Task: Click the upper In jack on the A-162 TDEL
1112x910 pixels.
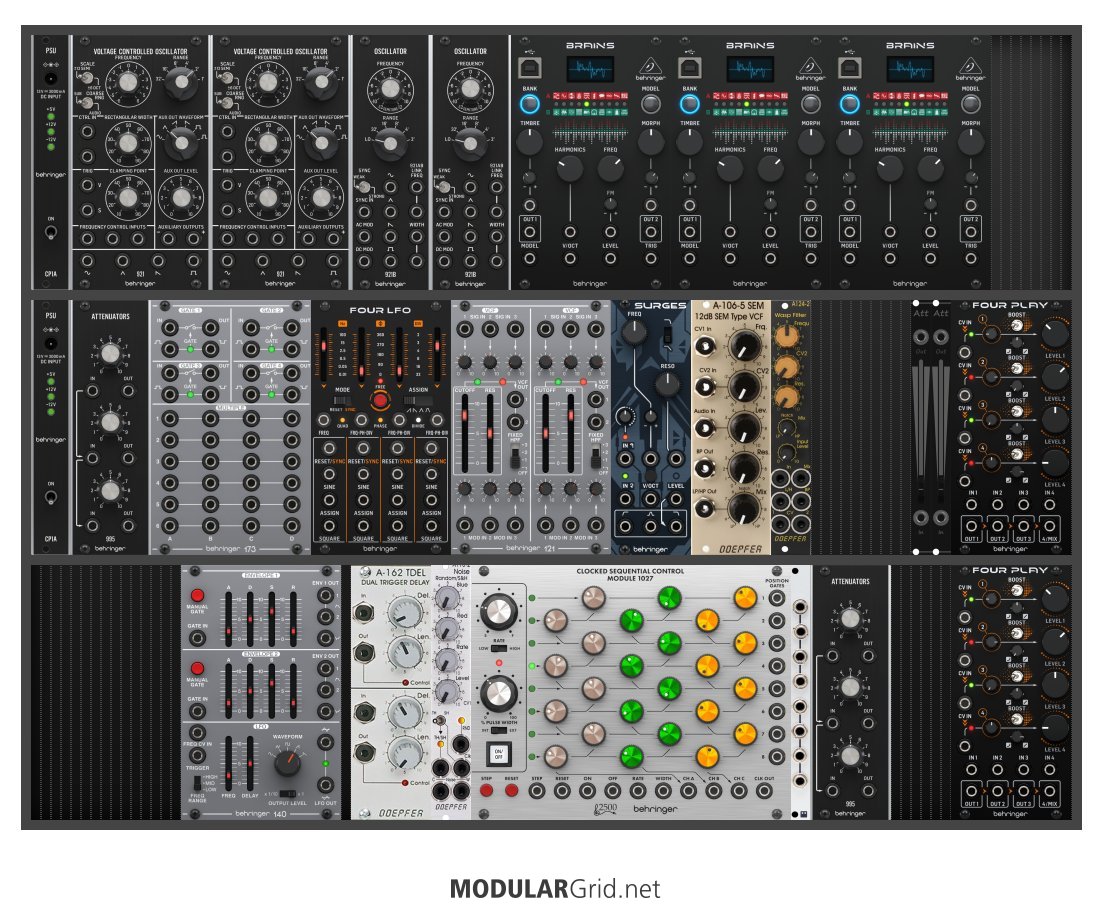Action: 364,613
